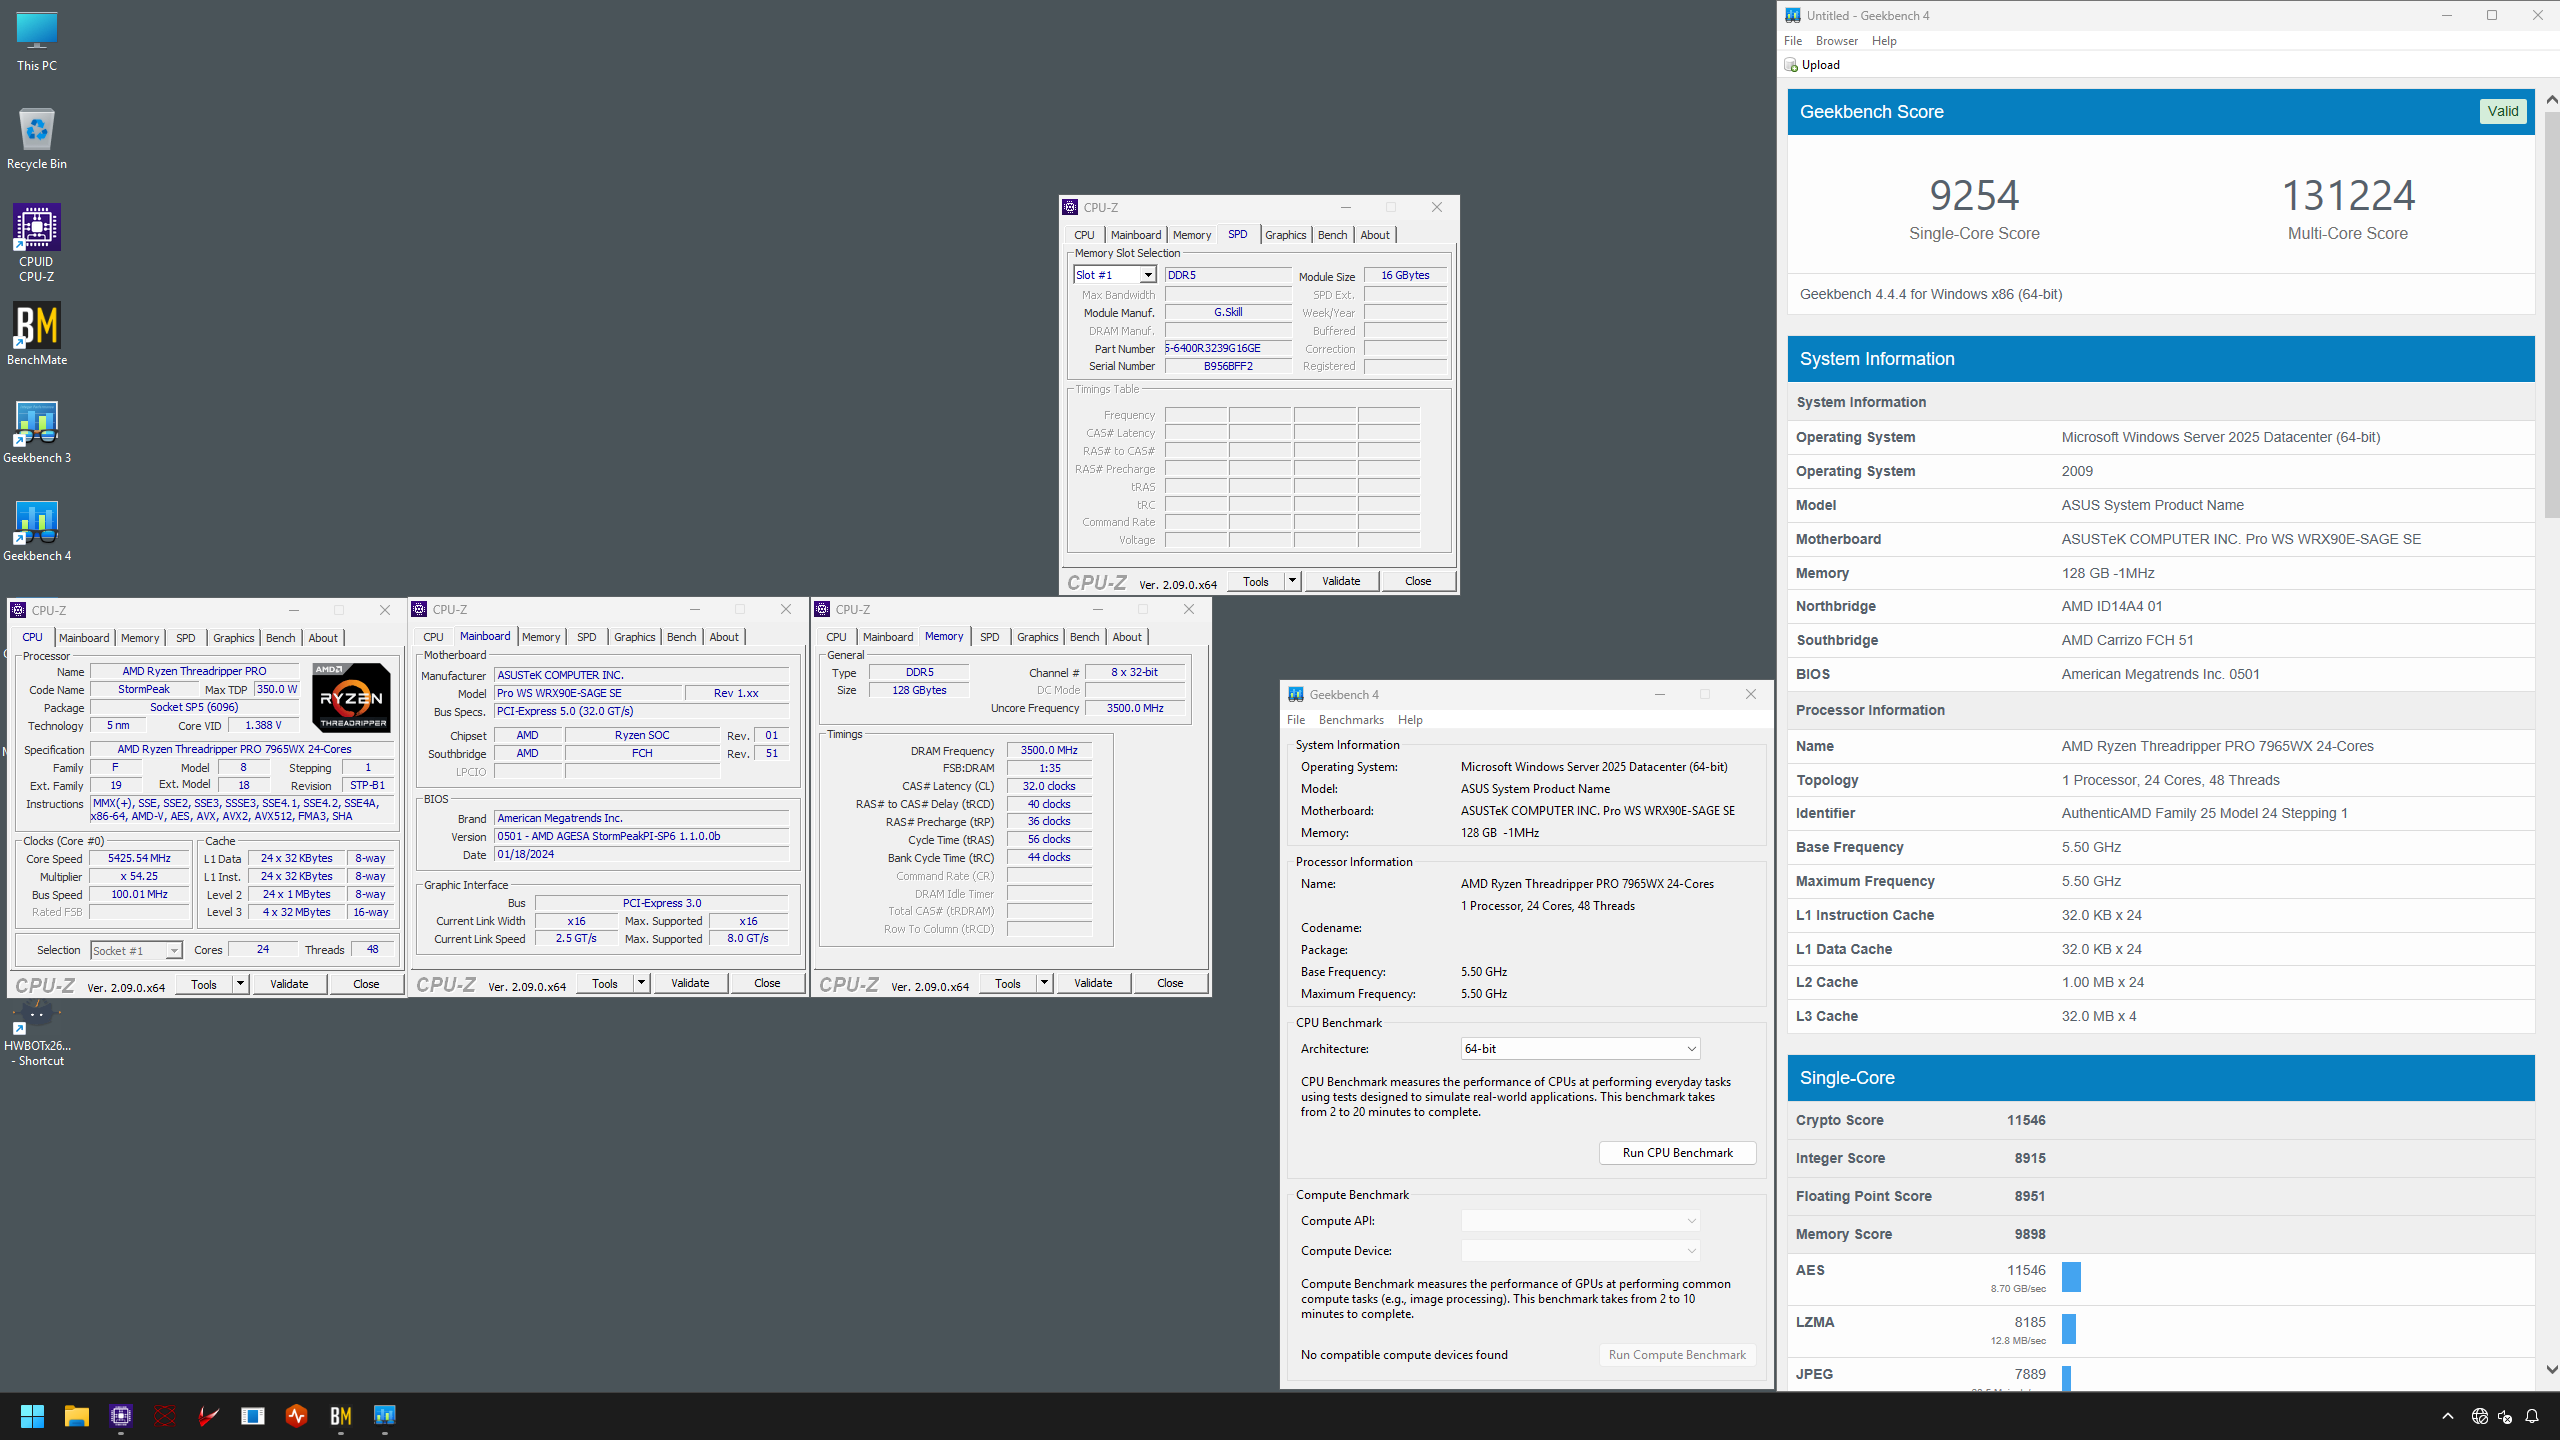Click the Core Speed 5425.54 MHz field

pyautogui.click(x=140, y=859)
